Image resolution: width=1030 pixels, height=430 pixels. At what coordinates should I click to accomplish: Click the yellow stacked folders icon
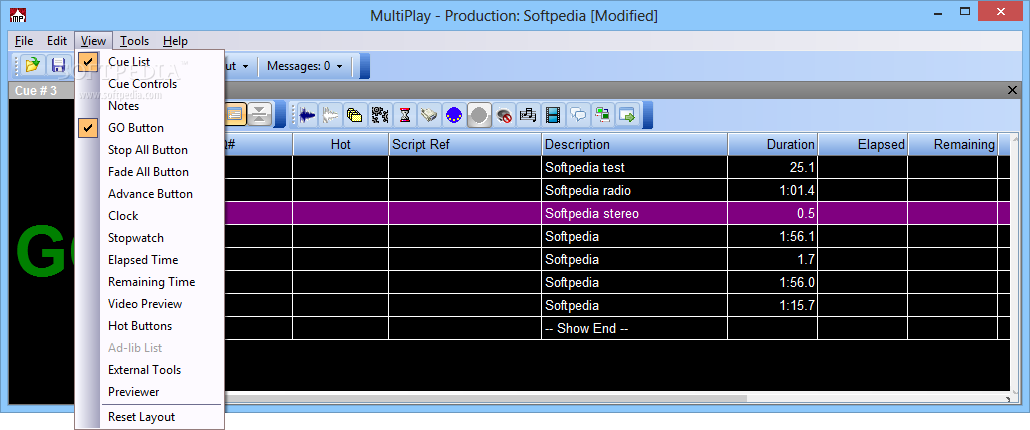(355, 116)
